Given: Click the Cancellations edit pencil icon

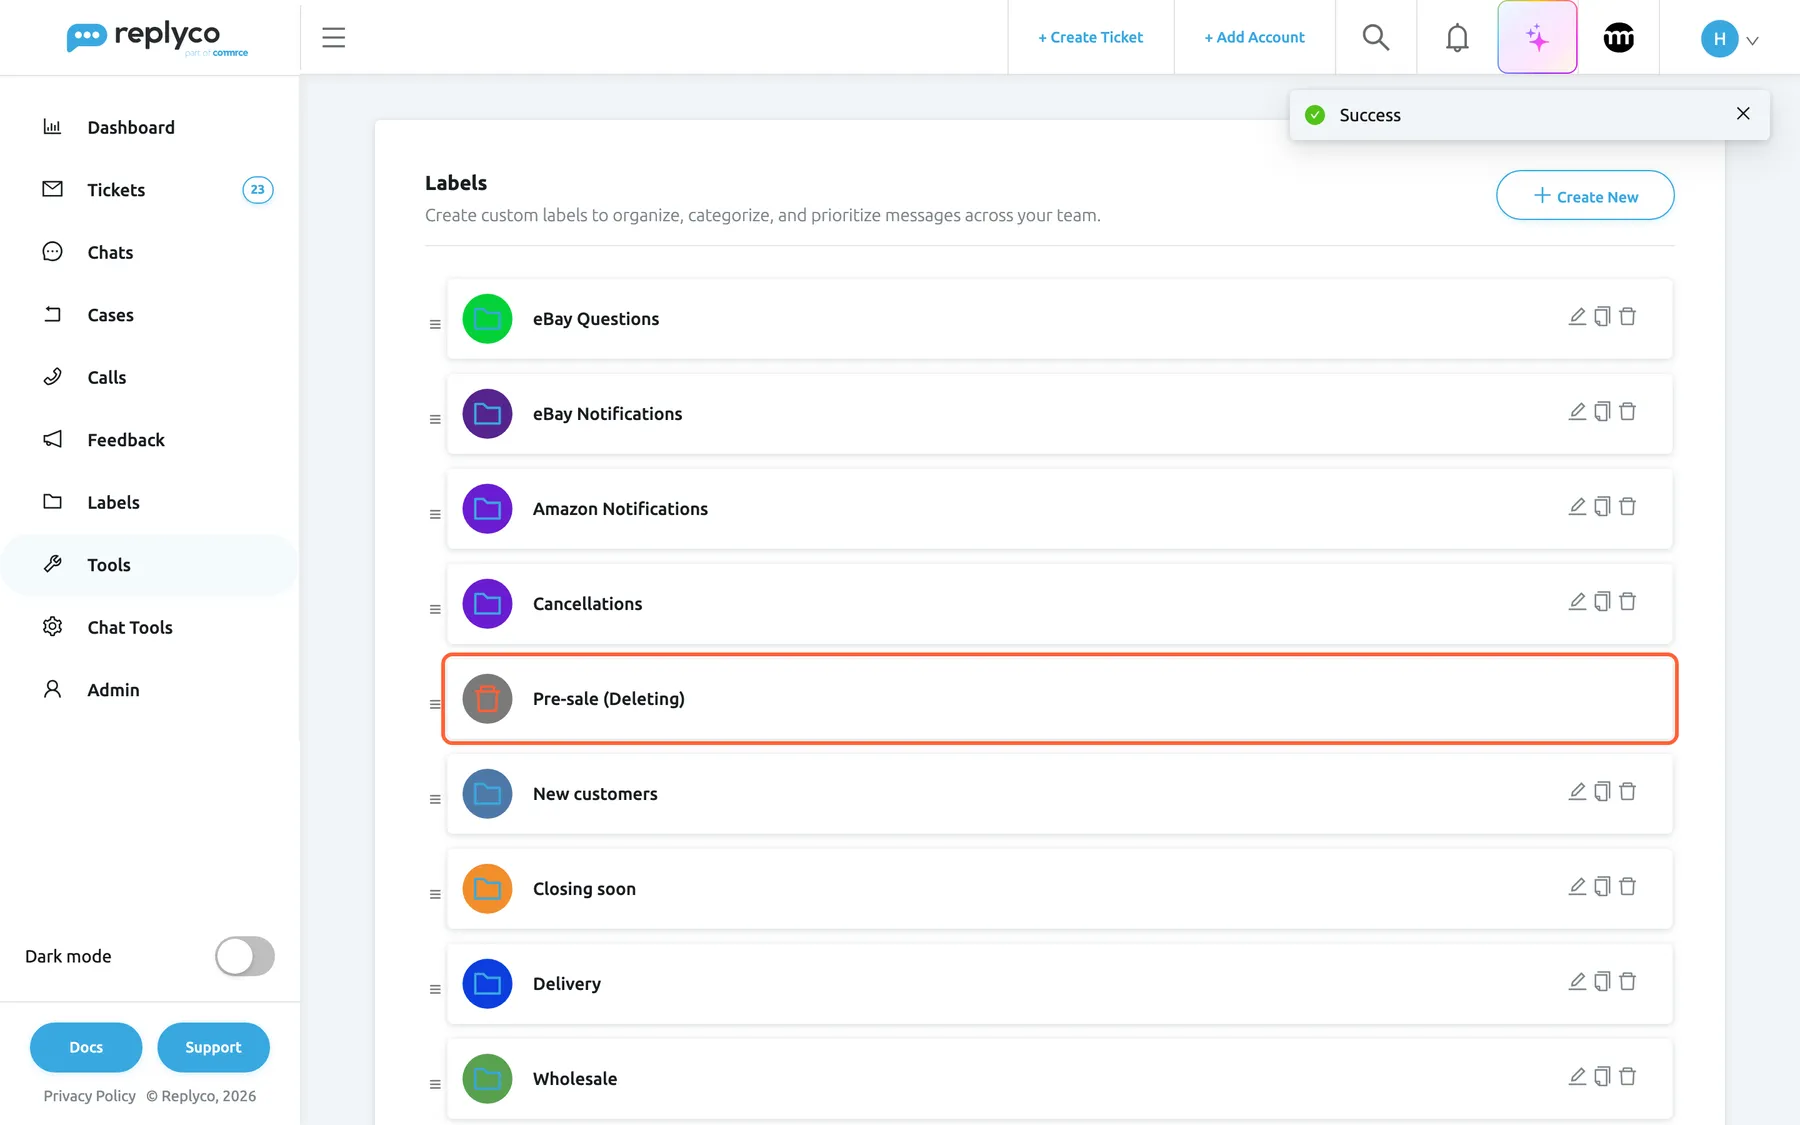Looking at the screenshot, I should pyautogui.click(x=1577, y=602).
